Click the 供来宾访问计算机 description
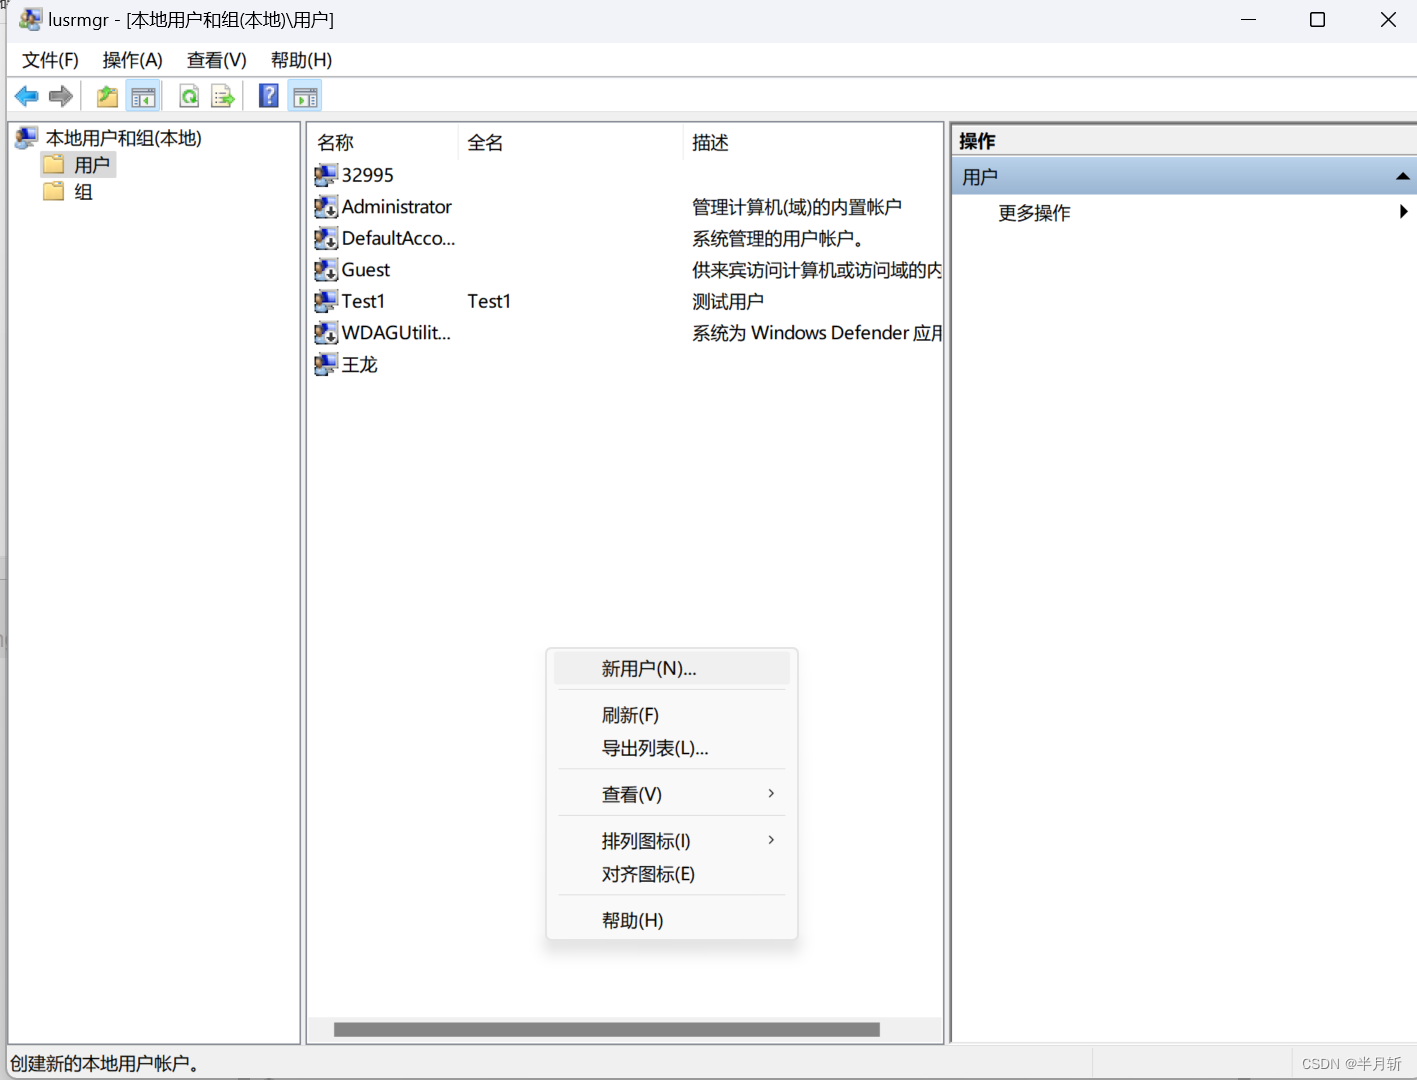Viewport: 1417px width, 1080px height. tap(817, 270)
